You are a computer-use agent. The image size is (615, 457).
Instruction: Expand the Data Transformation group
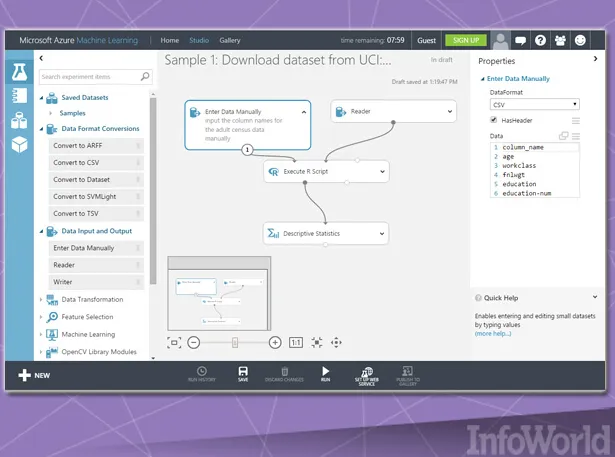41,299
